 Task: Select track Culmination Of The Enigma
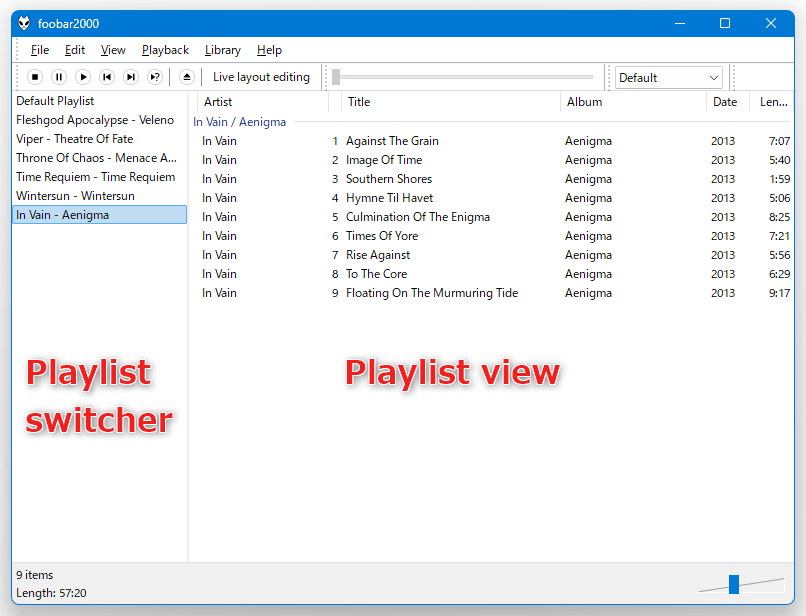pos(493,217)
